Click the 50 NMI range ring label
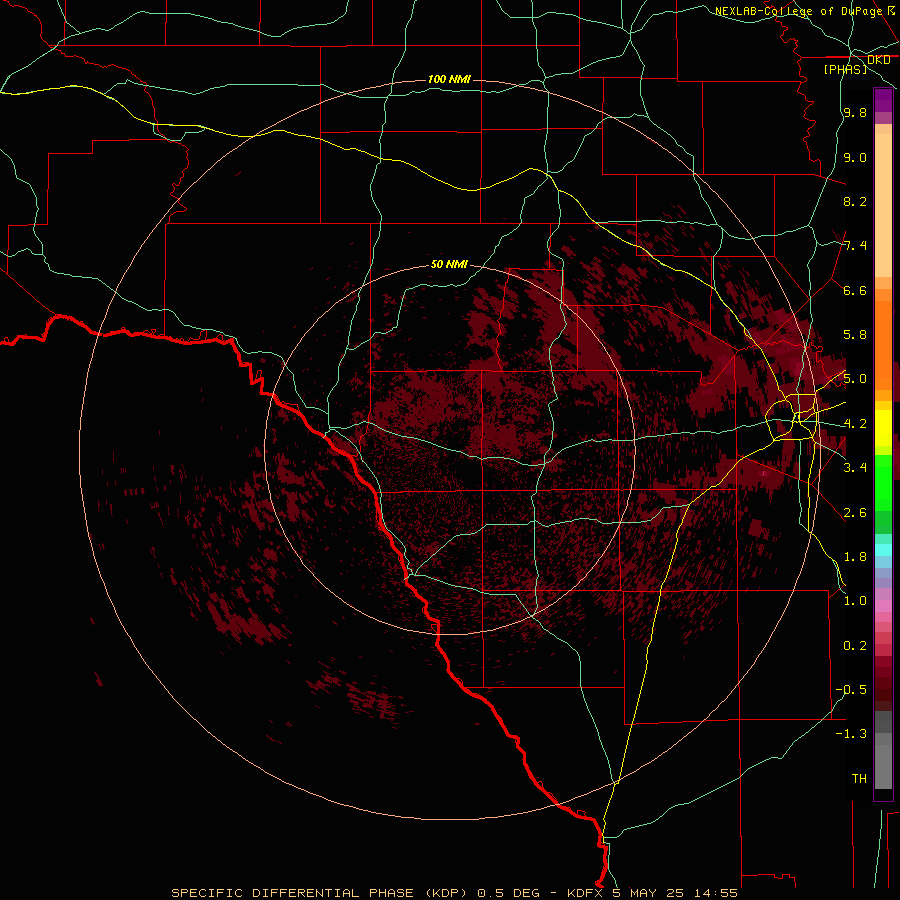The width and height of the screenshot is (900, 900). [x=449, y=265]
